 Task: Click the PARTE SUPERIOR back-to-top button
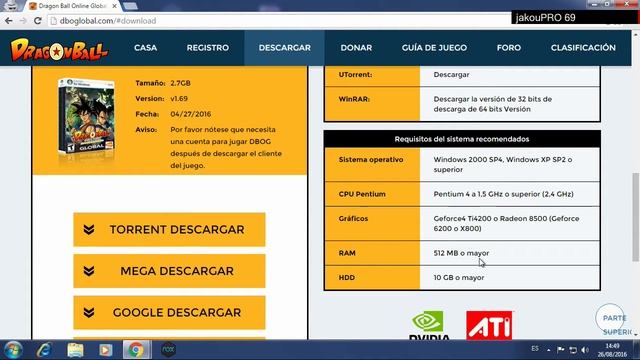coord(611,320)
